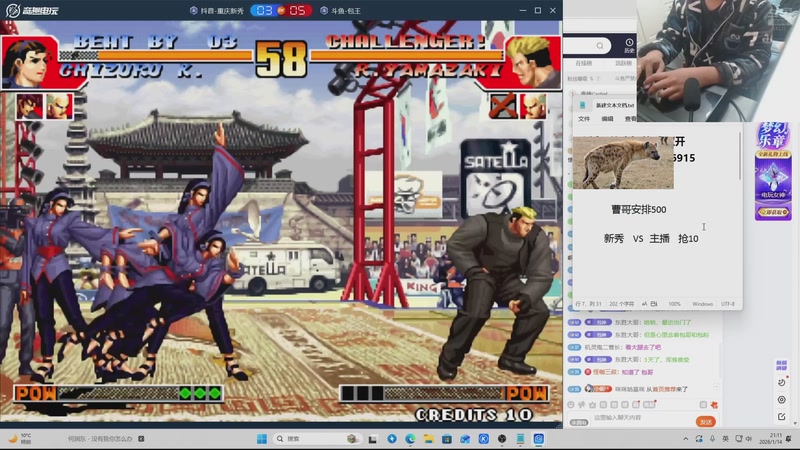Open the 梦幻乐章 promotion banner

pyautogui.click(x=773, y=171)
